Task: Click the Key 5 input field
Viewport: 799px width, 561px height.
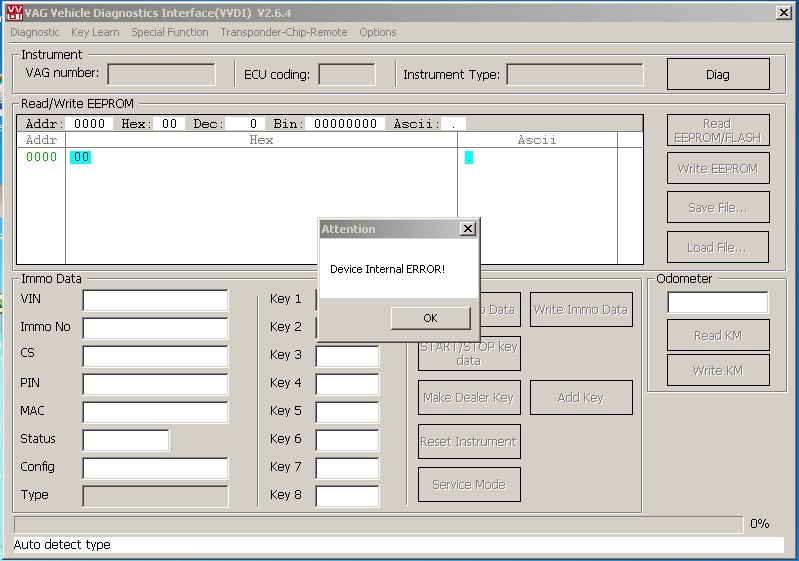Action: click(x=348, y=412)
